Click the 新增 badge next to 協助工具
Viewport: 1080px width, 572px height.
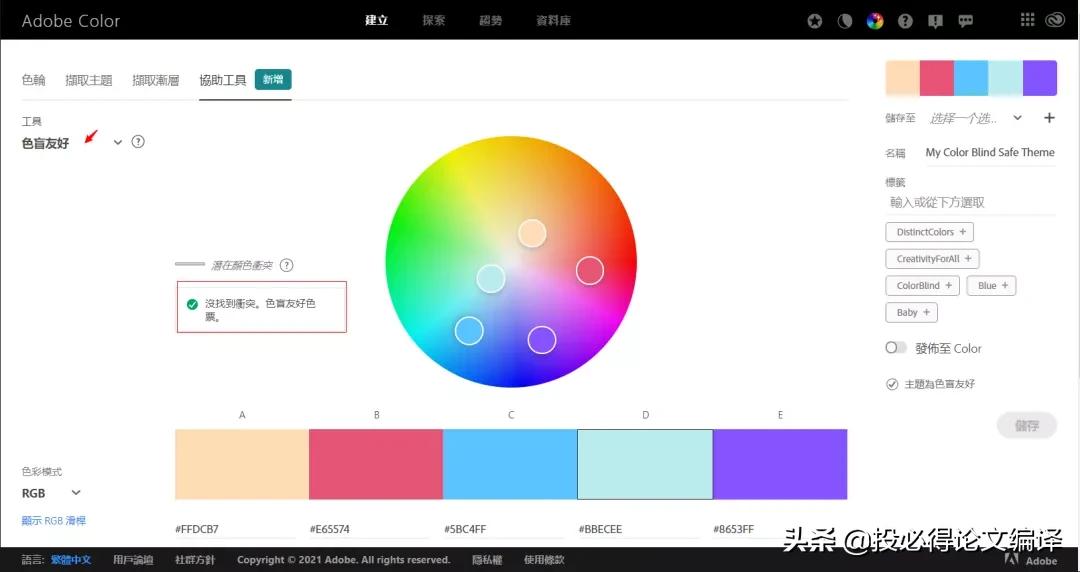[x=273, y=79]
